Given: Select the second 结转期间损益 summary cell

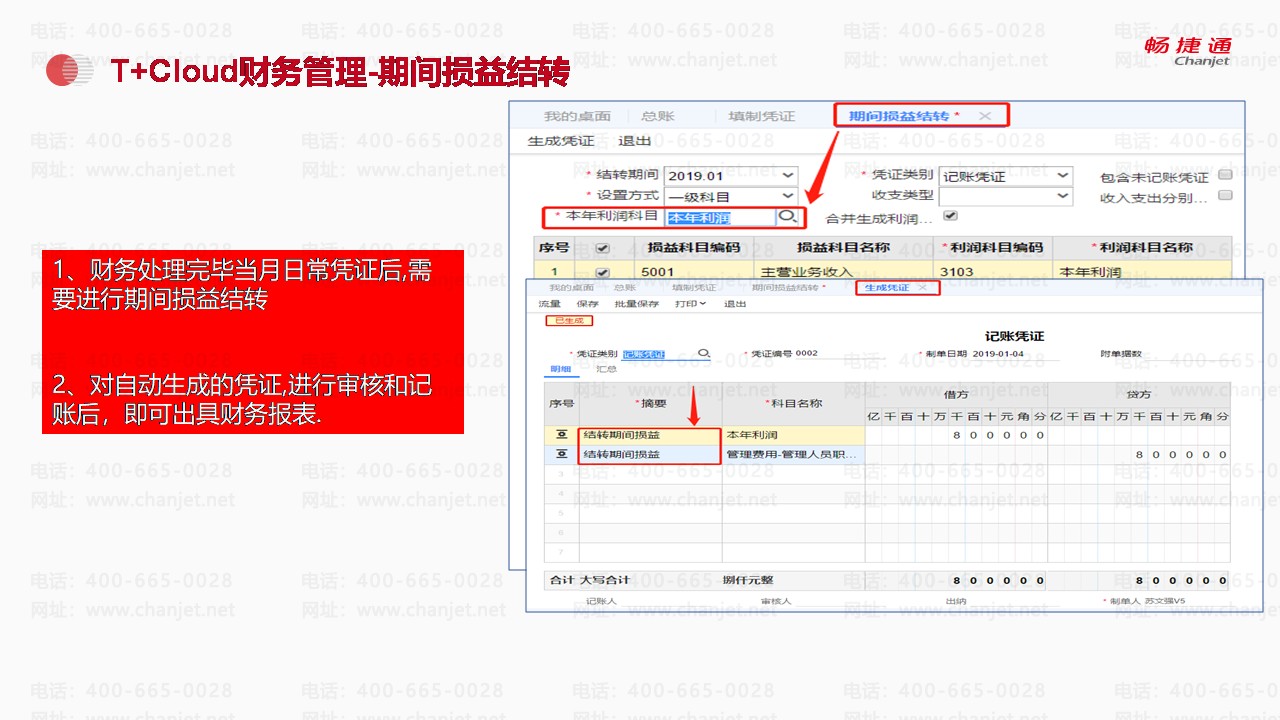Looking at the screenshot, I should [x=649, y=455].
